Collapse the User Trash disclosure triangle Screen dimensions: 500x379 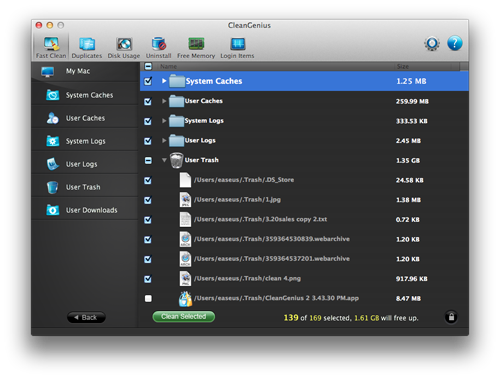(164, 160)
